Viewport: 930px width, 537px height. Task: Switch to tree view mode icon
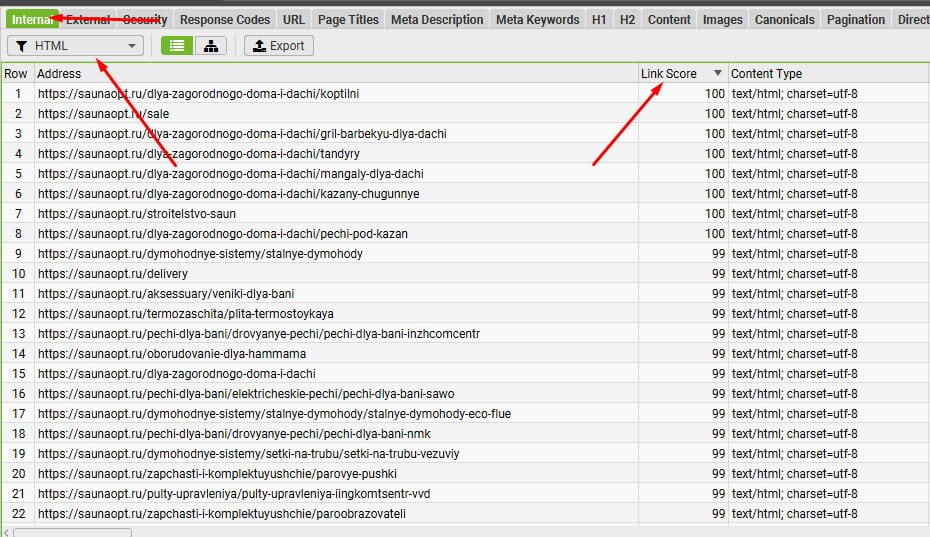click(x=211, y=46)
